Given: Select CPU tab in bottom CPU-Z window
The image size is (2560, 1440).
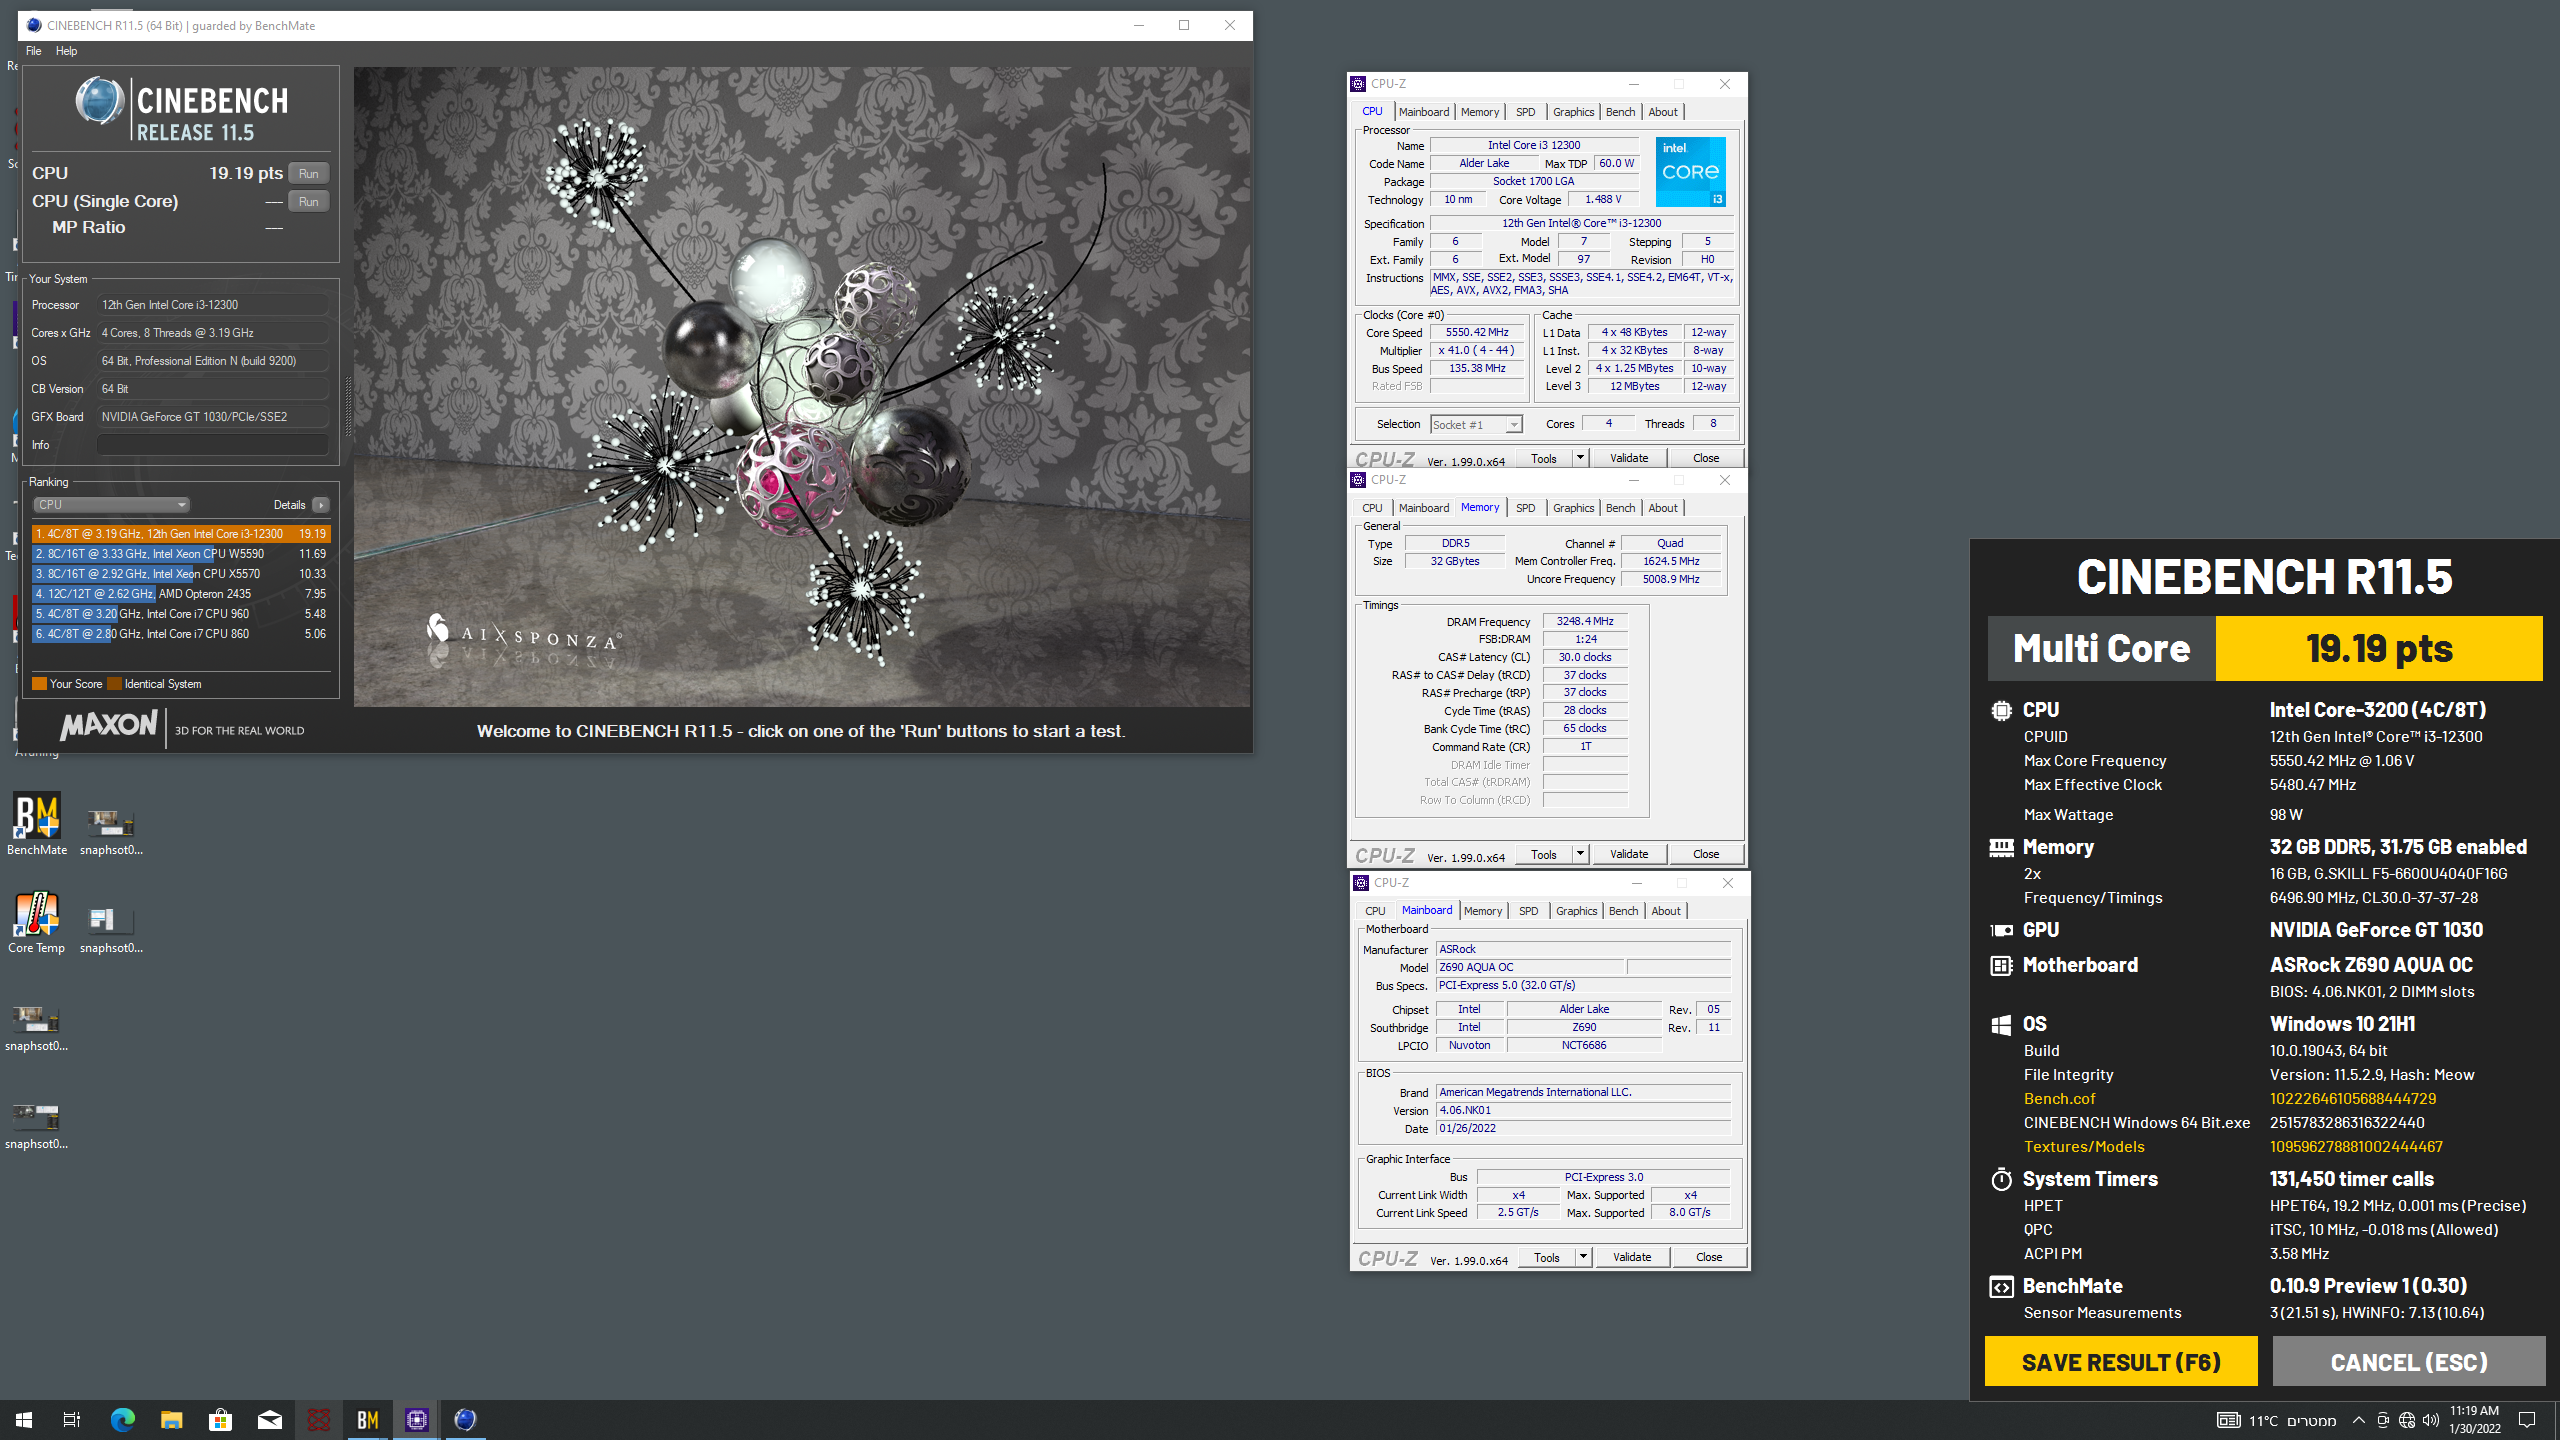Looking at the screenshot, I should (1375, 911).
